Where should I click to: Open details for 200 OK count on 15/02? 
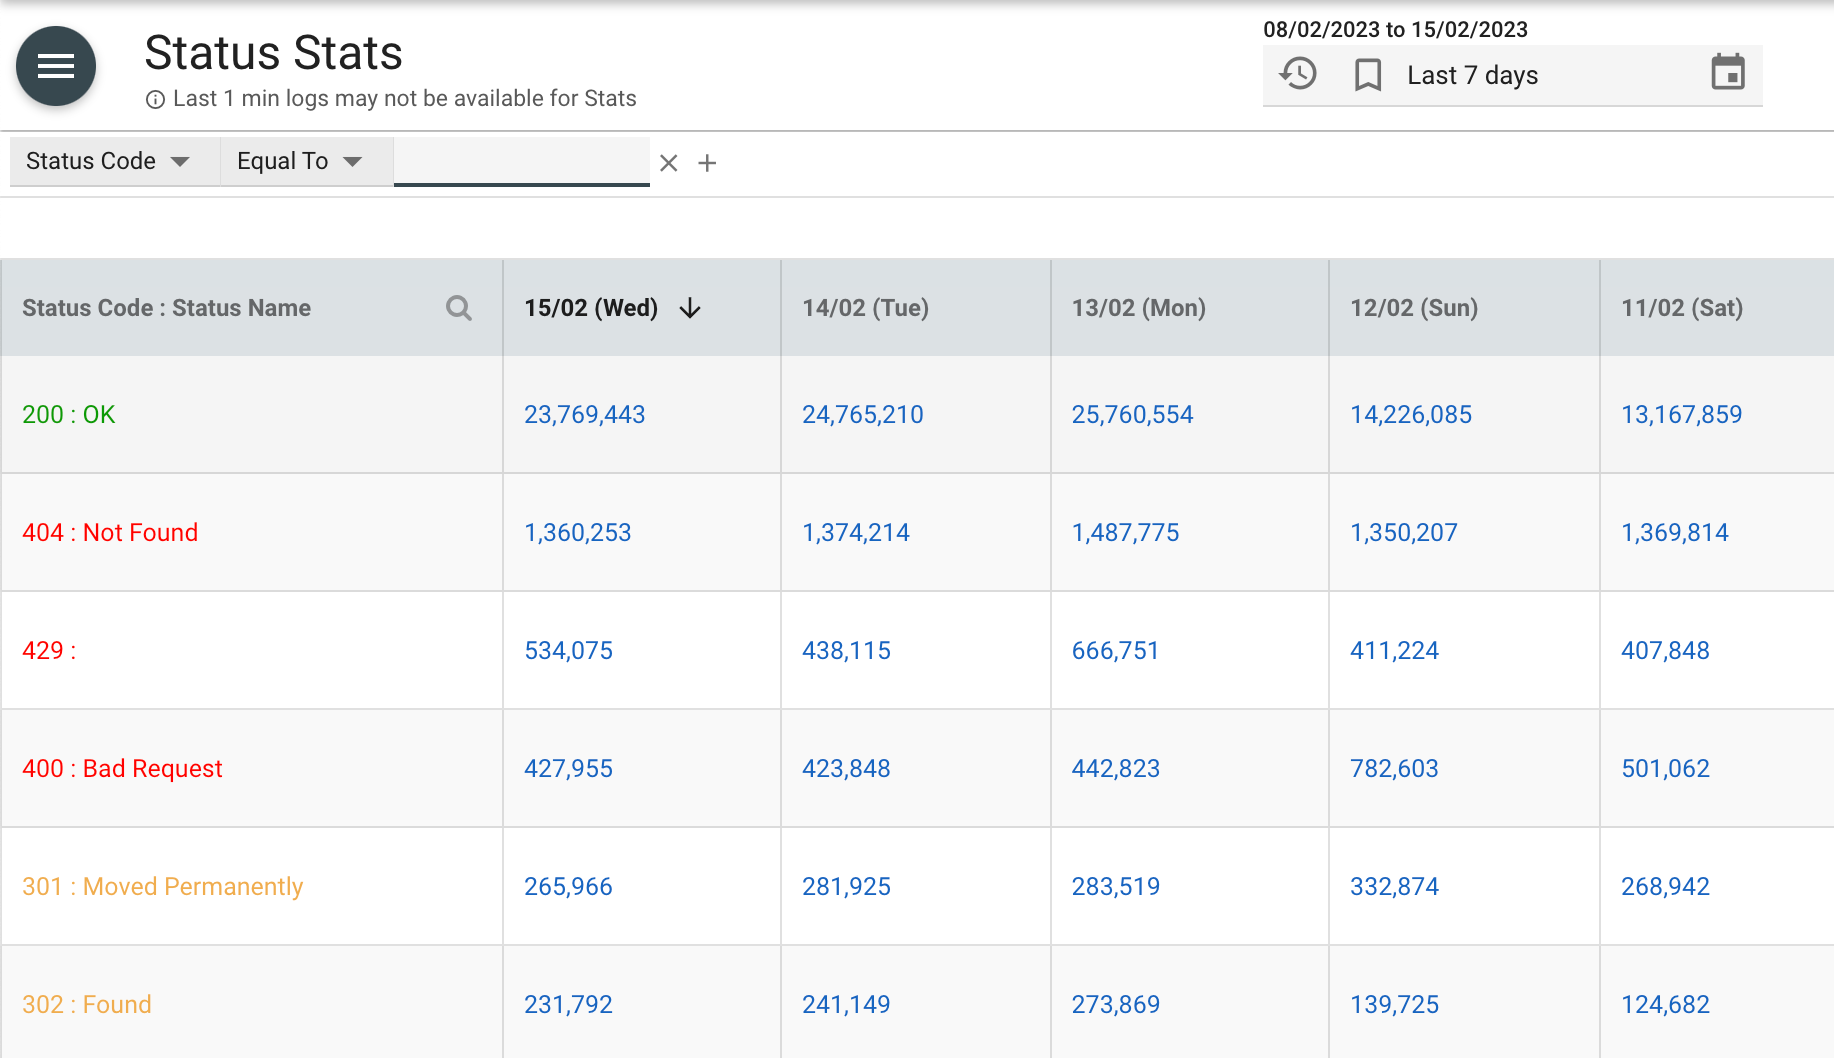584,414
